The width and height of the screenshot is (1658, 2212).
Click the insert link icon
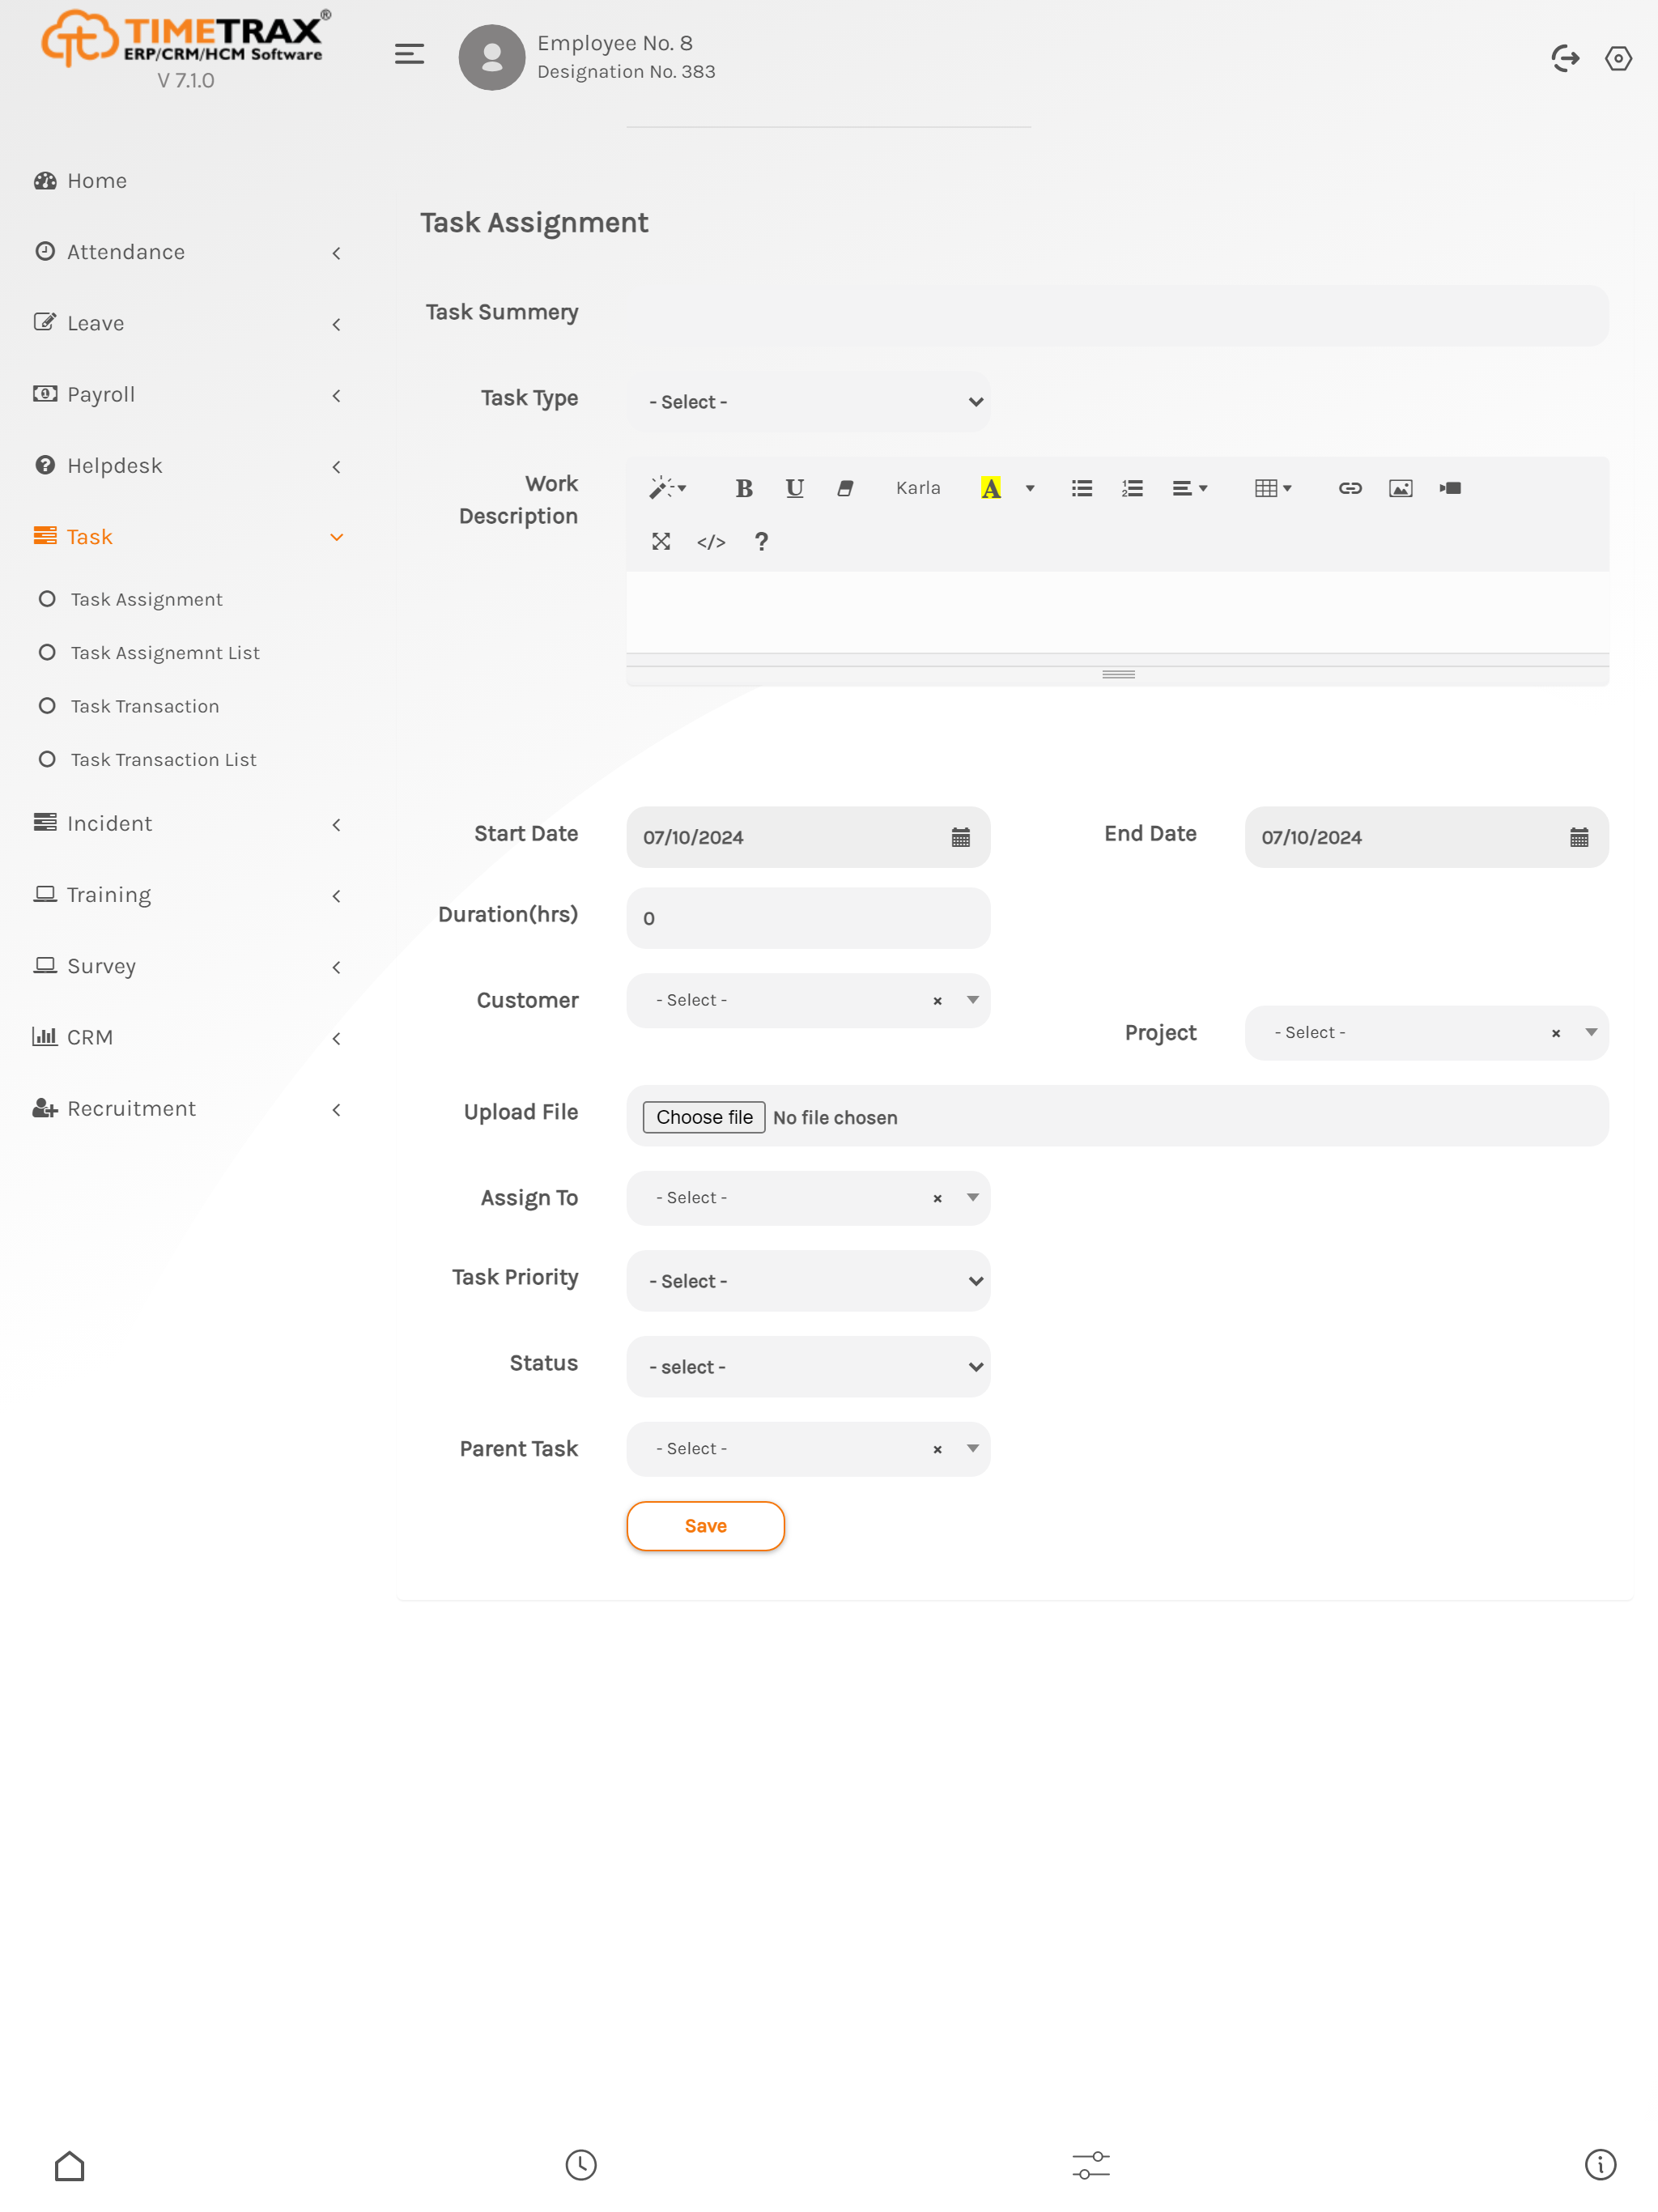point(1350,488)
